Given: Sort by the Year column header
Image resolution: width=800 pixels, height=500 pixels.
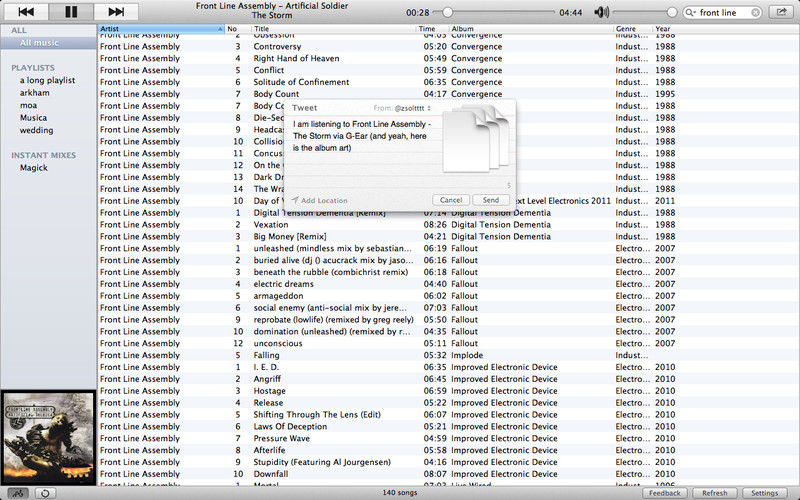Looking at the screenshot, I should [663, 29].
